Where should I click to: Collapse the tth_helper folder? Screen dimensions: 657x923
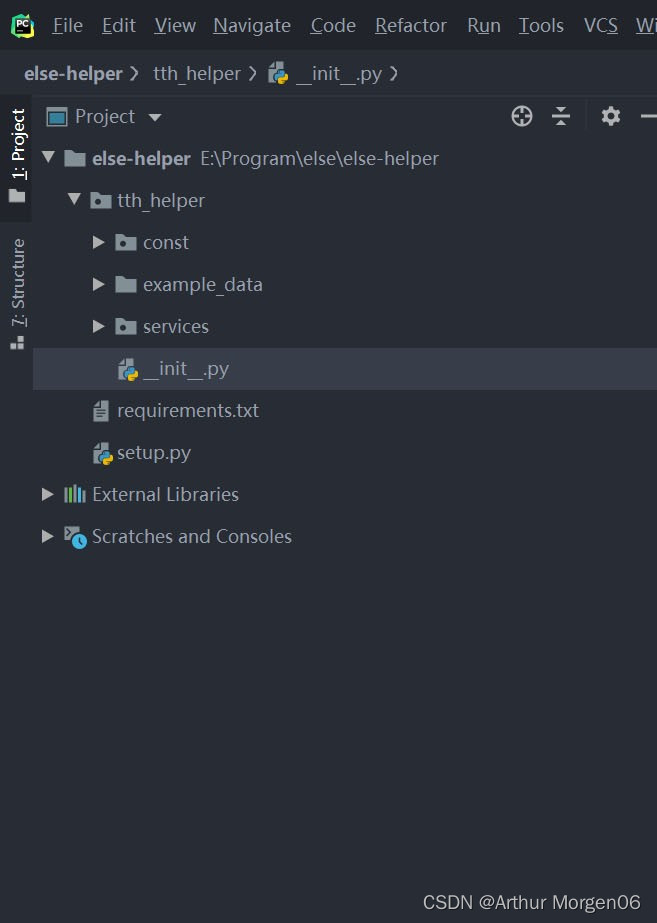(73, 199)
